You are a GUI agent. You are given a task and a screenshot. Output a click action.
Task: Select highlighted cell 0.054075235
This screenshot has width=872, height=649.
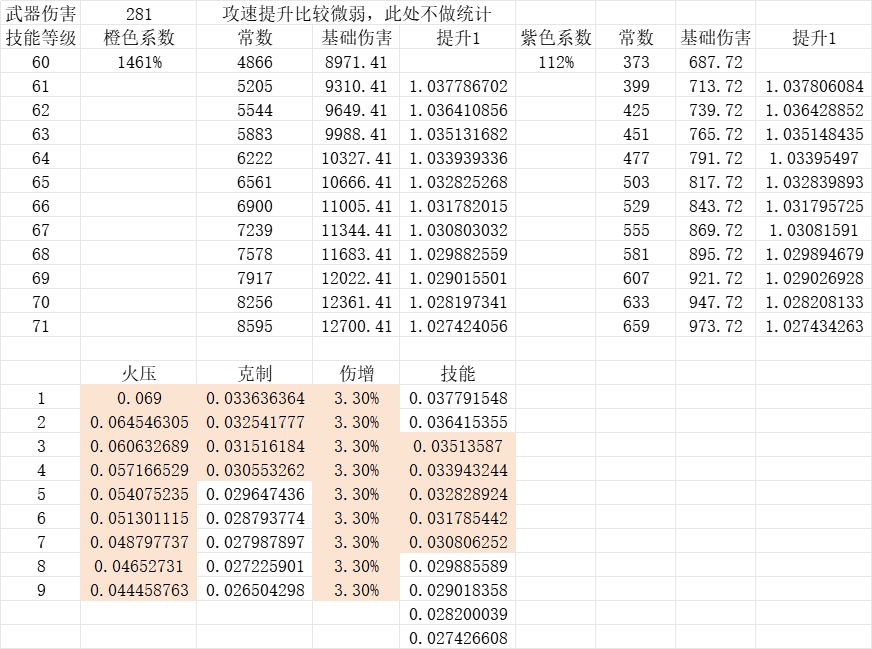pos(138,494)
